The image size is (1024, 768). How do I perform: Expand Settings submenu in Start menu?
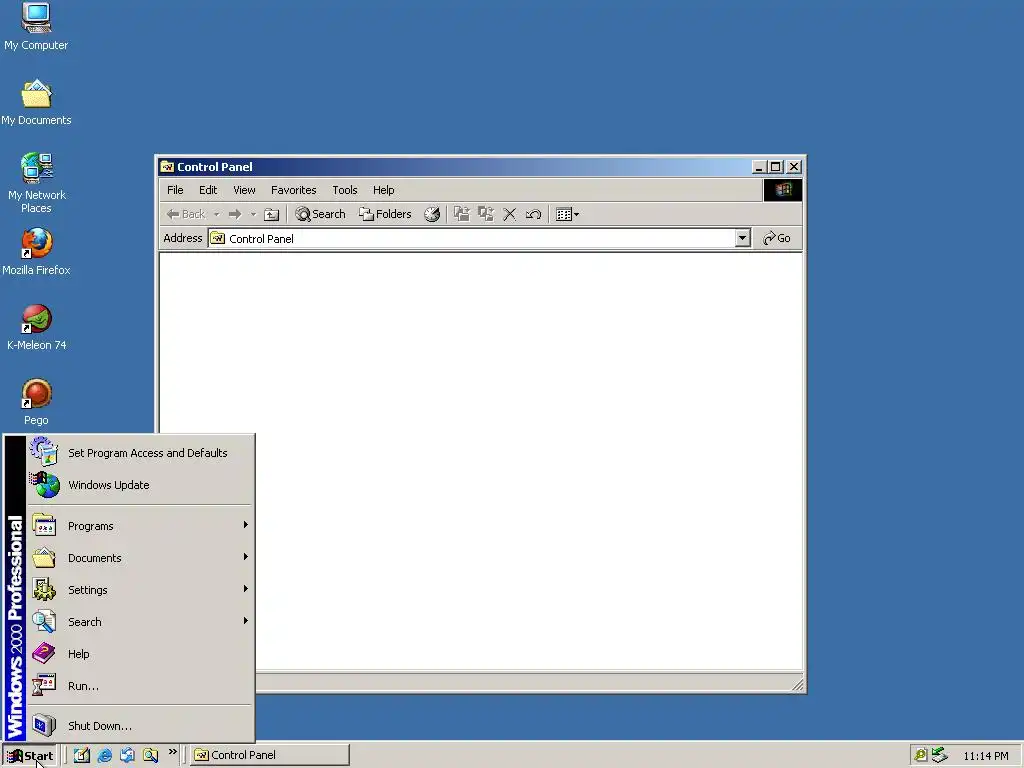(x=140, y=590)
